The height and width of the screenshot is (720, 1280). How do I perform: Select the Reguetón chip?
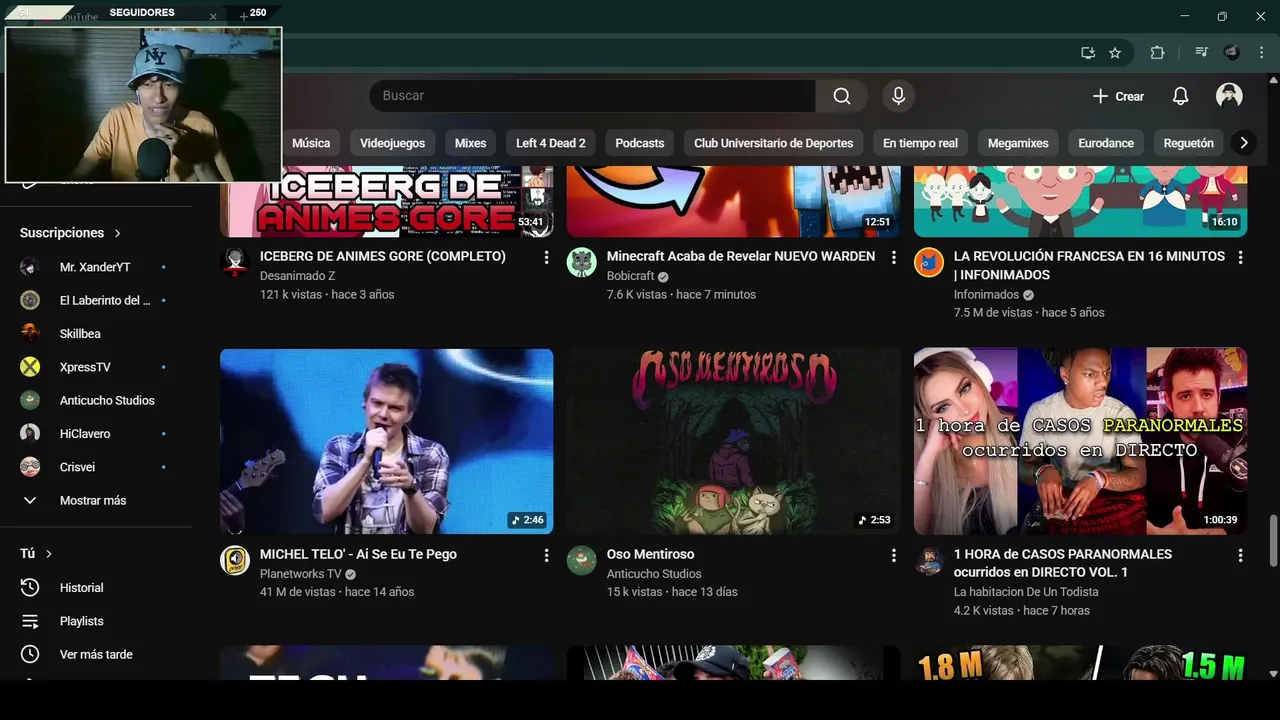coord(1189,143)
